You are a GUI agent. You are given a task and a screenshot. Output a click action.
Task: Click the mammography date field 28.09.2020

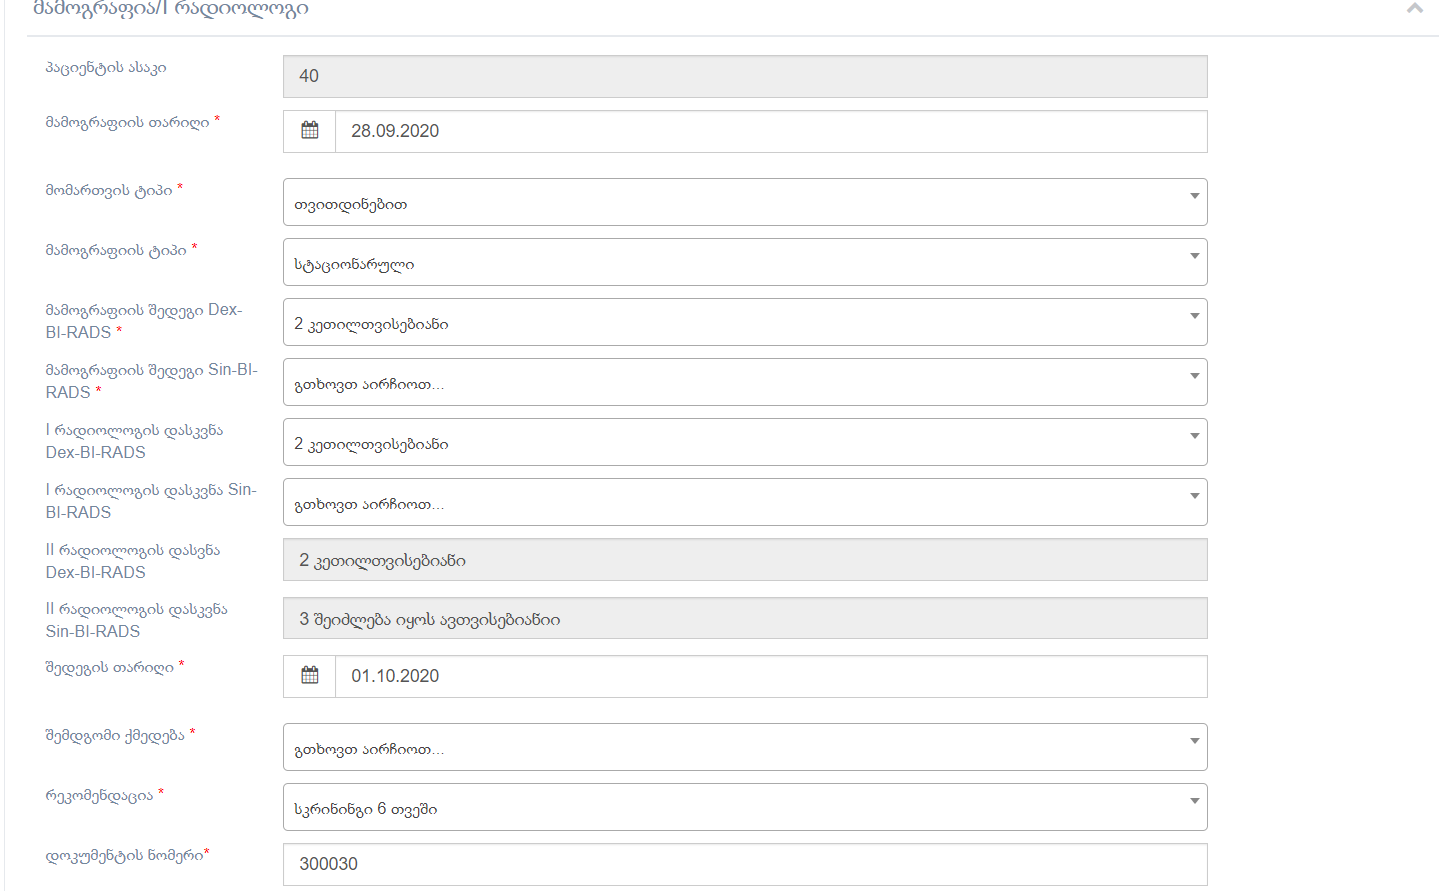pyautogui.click(x=770, y=131)
